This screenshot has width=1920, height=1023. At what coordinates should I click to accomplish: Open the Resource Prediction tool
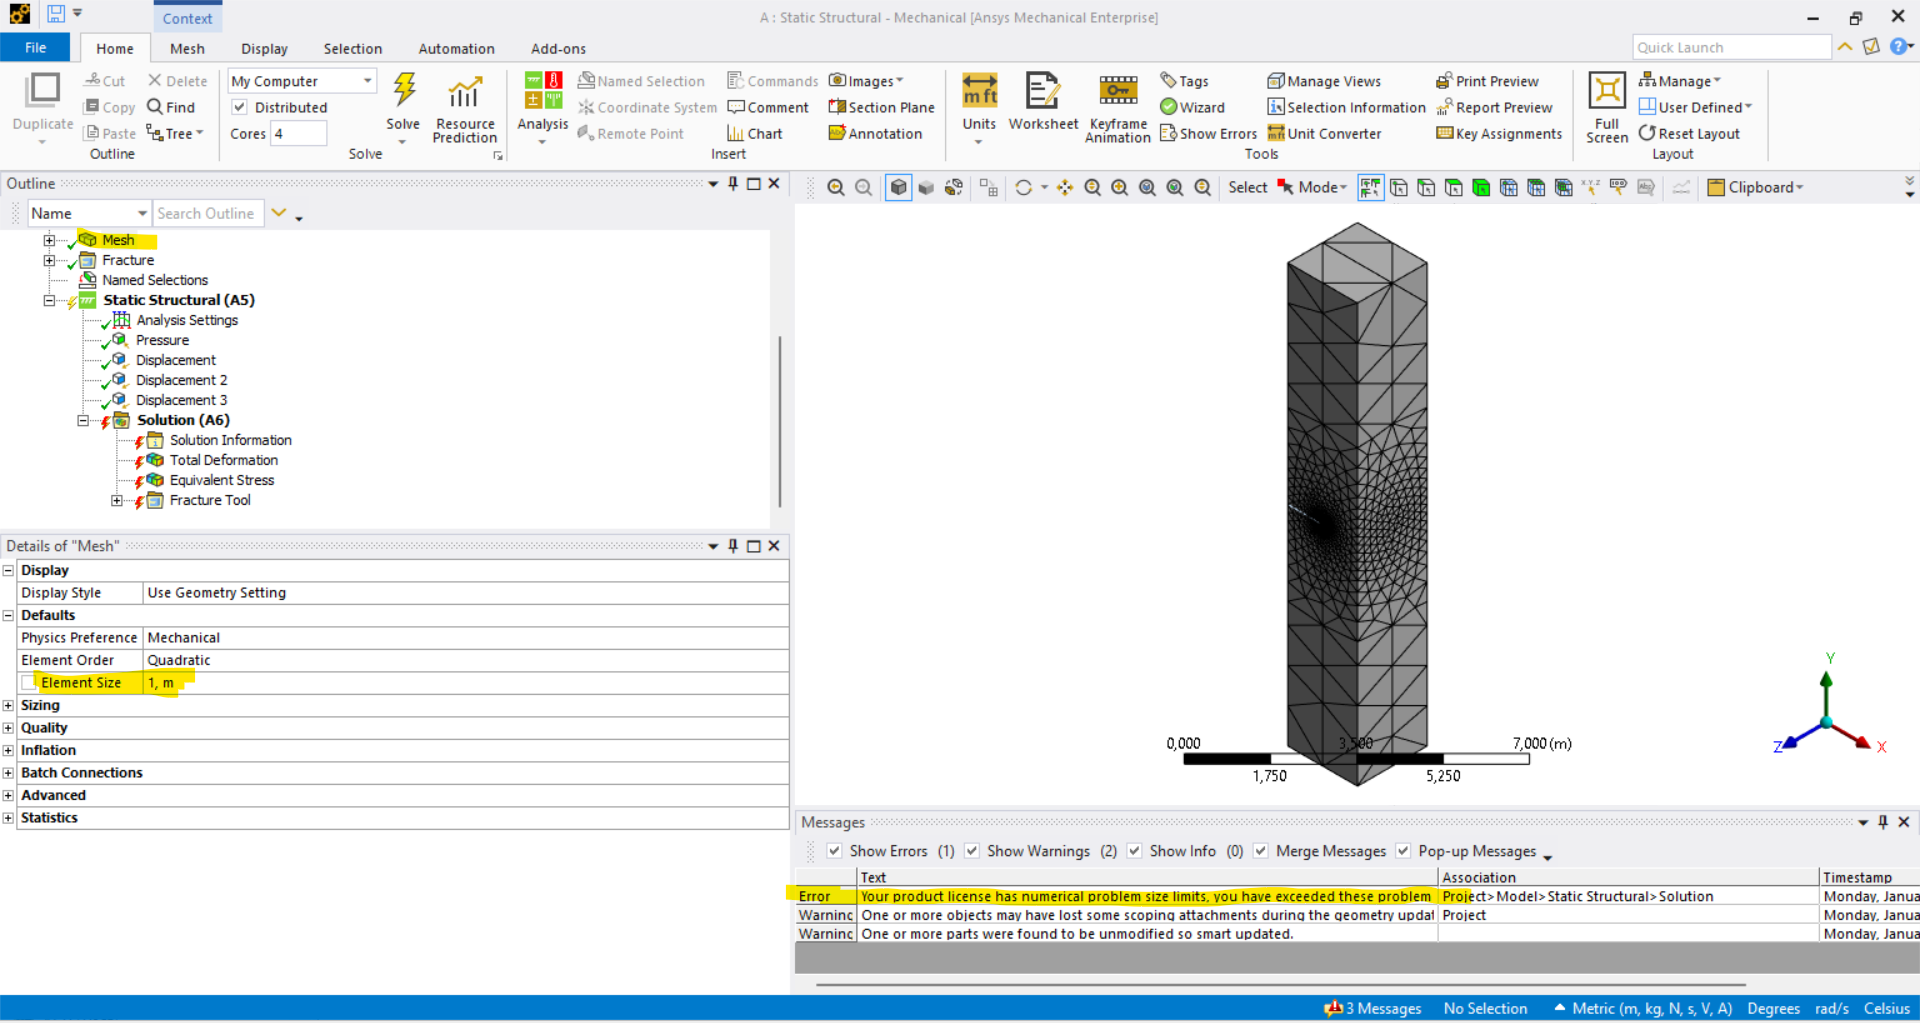(x=464, y=108)
